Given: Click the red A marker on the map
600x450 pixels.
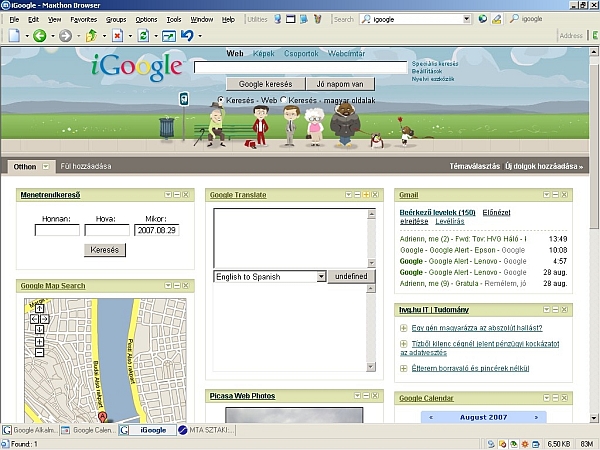Looking at the screenshot, I should tap(102, 416).
